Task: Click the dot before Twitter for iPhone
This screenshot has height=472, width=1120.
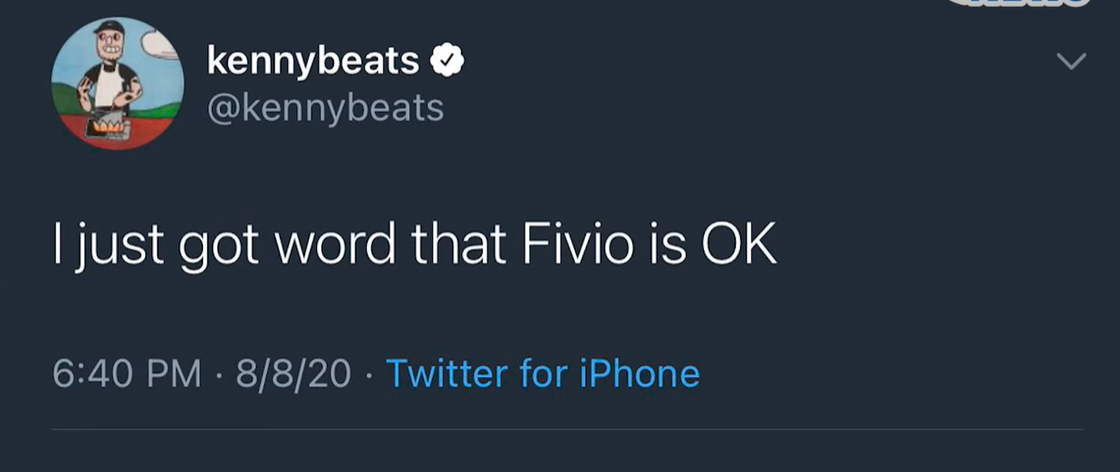Action: [369, 375]
